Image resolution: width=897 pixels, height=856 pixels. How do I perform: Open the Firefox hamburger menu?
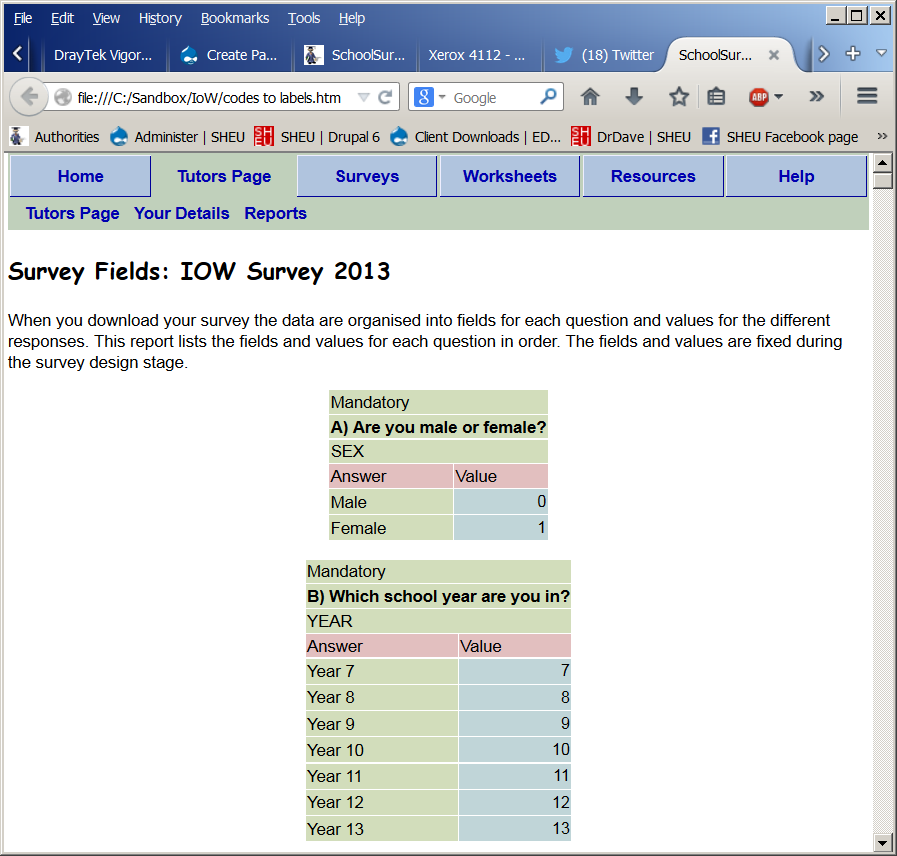tap(866, 97)
